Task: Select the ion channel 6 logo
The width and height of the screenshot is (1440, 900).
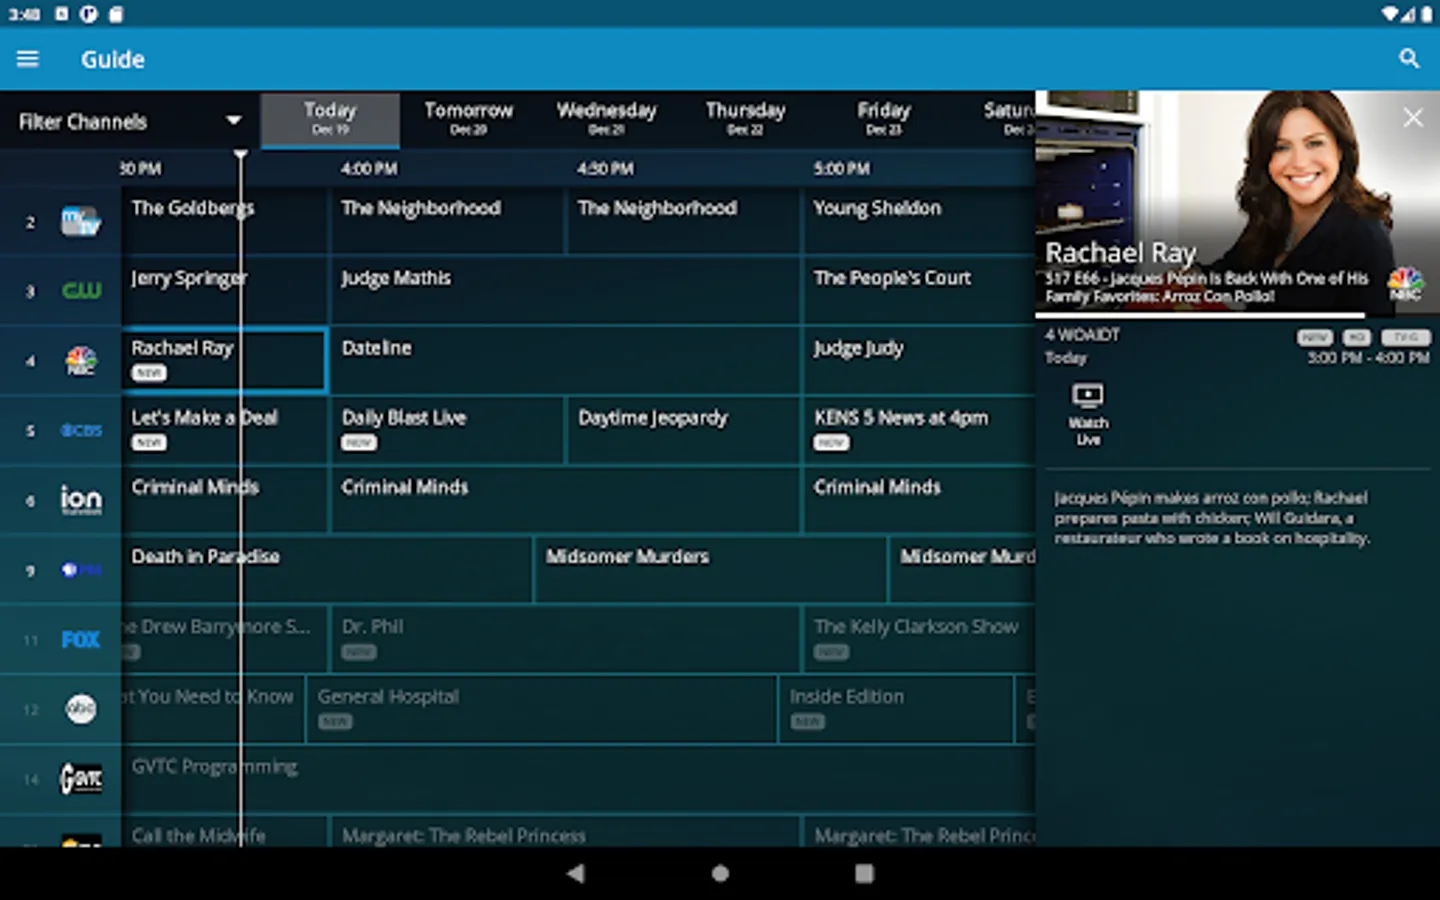Action: pos(81,499)
